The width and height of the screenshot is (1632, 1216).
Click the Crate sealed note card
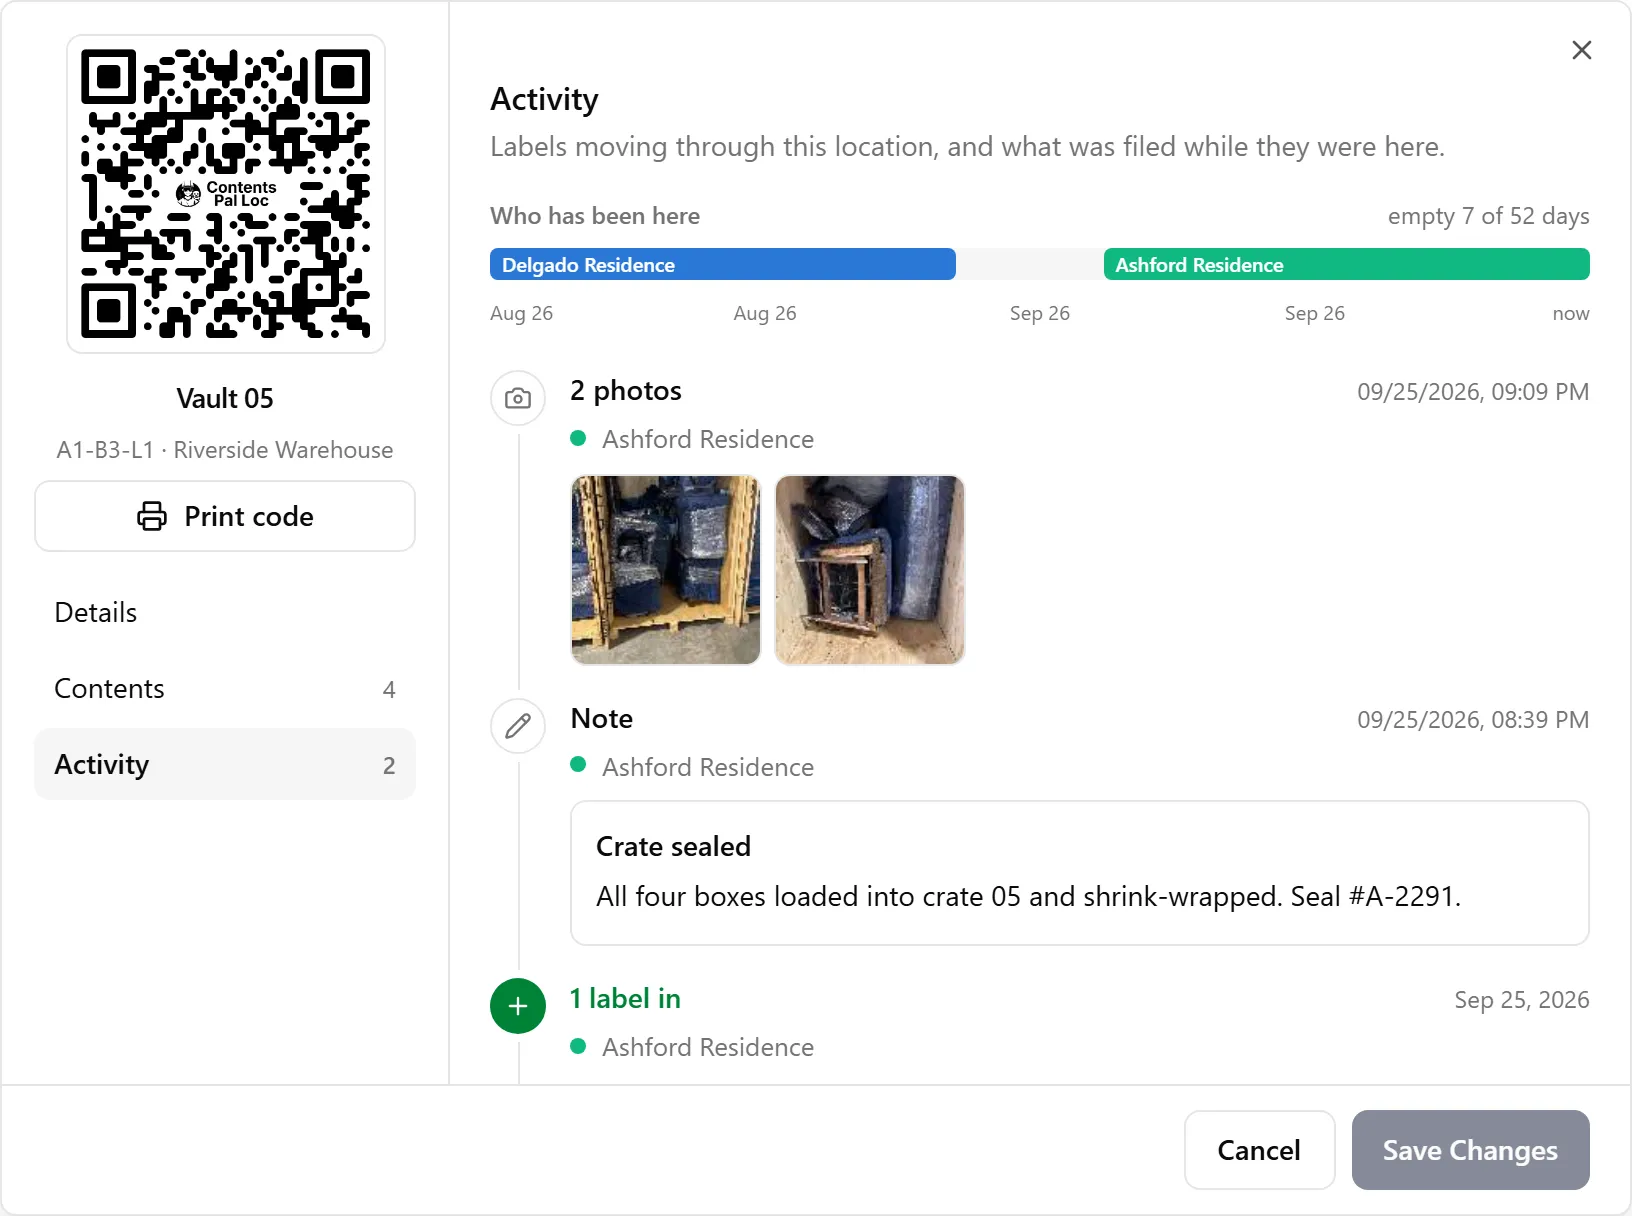click(x=1080, y=873)
